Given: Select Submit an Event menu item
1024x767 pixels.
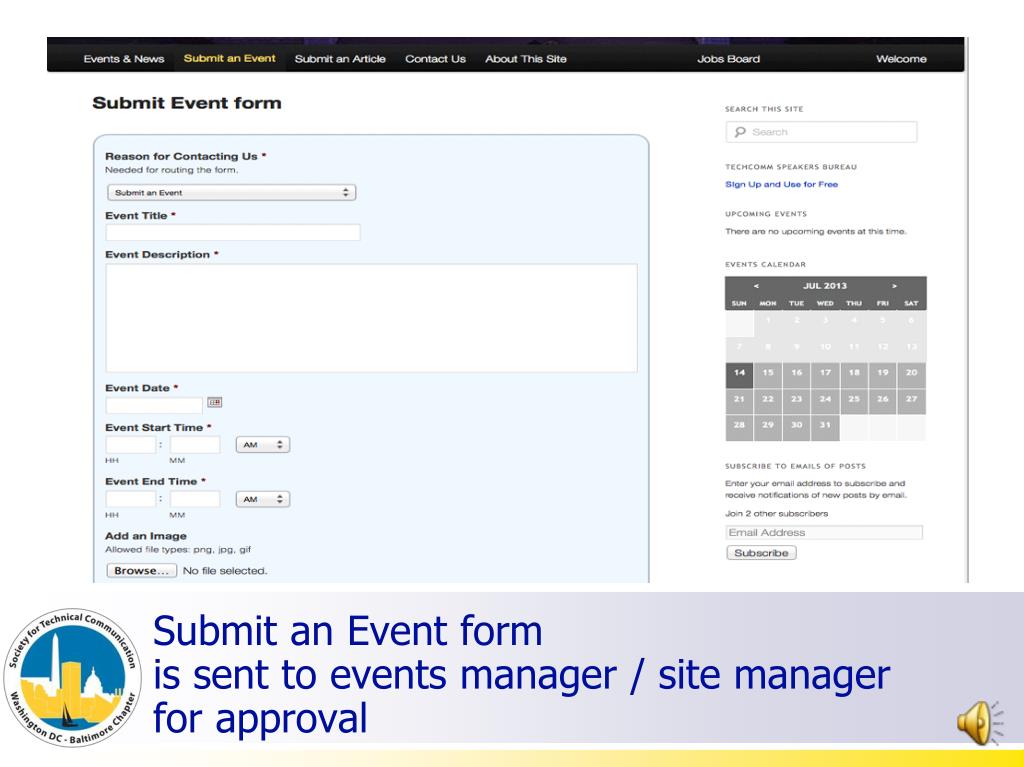Looking at the screenshot, I should pyautogui.click(x=229, y=58).
